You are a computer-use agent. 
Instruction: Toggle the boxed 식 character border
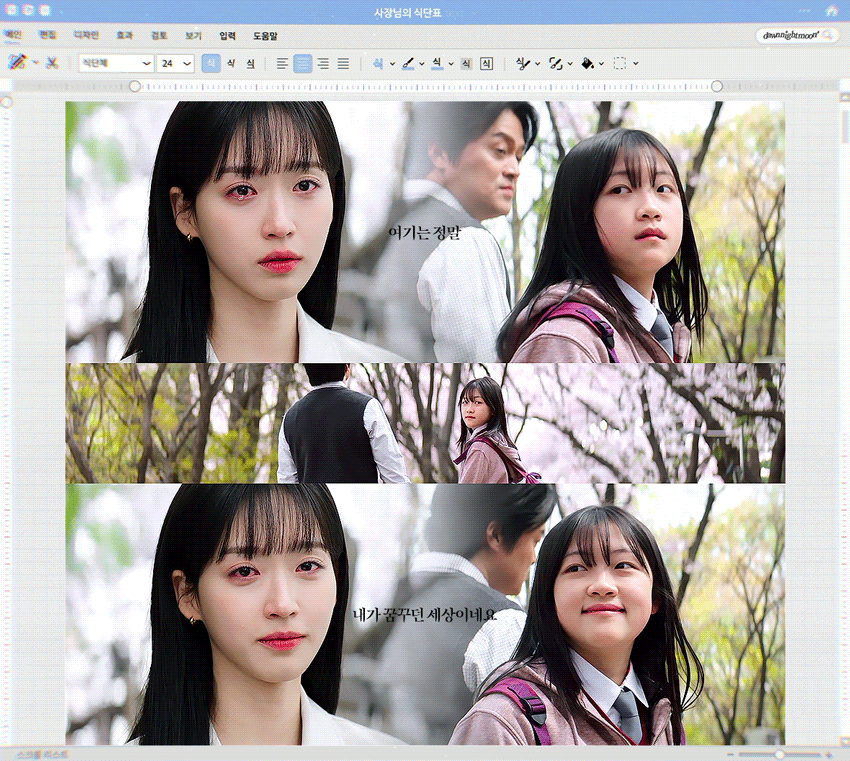(487, 64)
